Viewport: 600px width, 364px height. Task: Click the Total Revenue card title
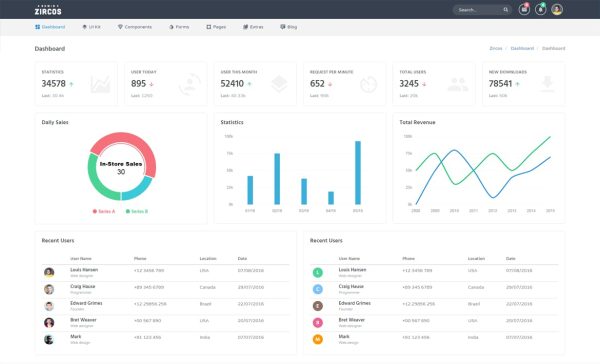[417, 122]
